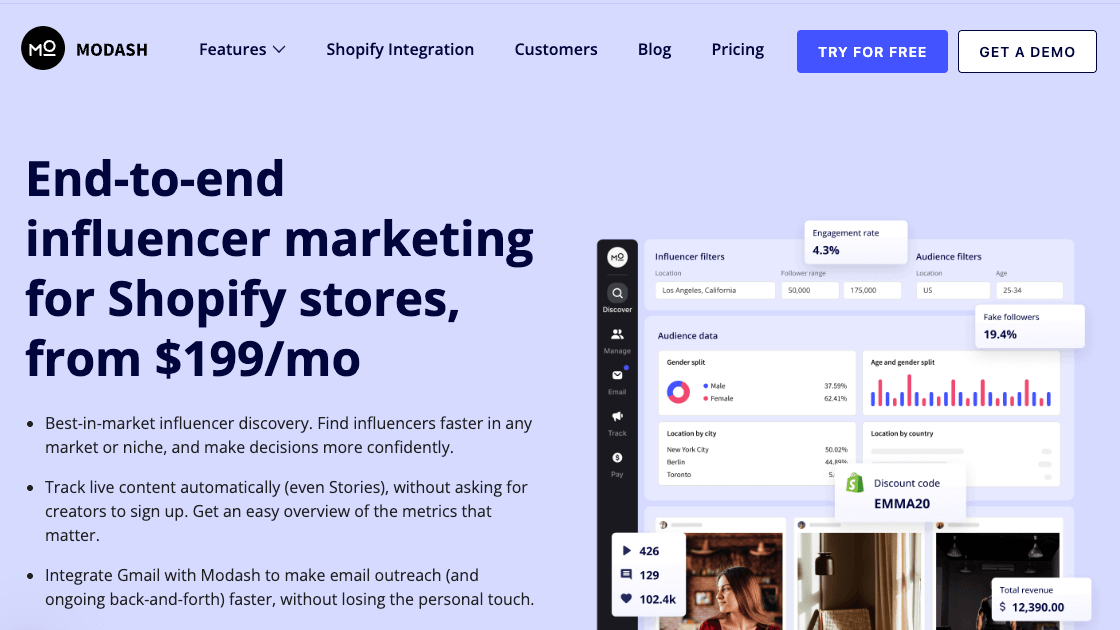Click the gender split donut chart
The image size is (1120, 630).
click(x=678, y=391)
